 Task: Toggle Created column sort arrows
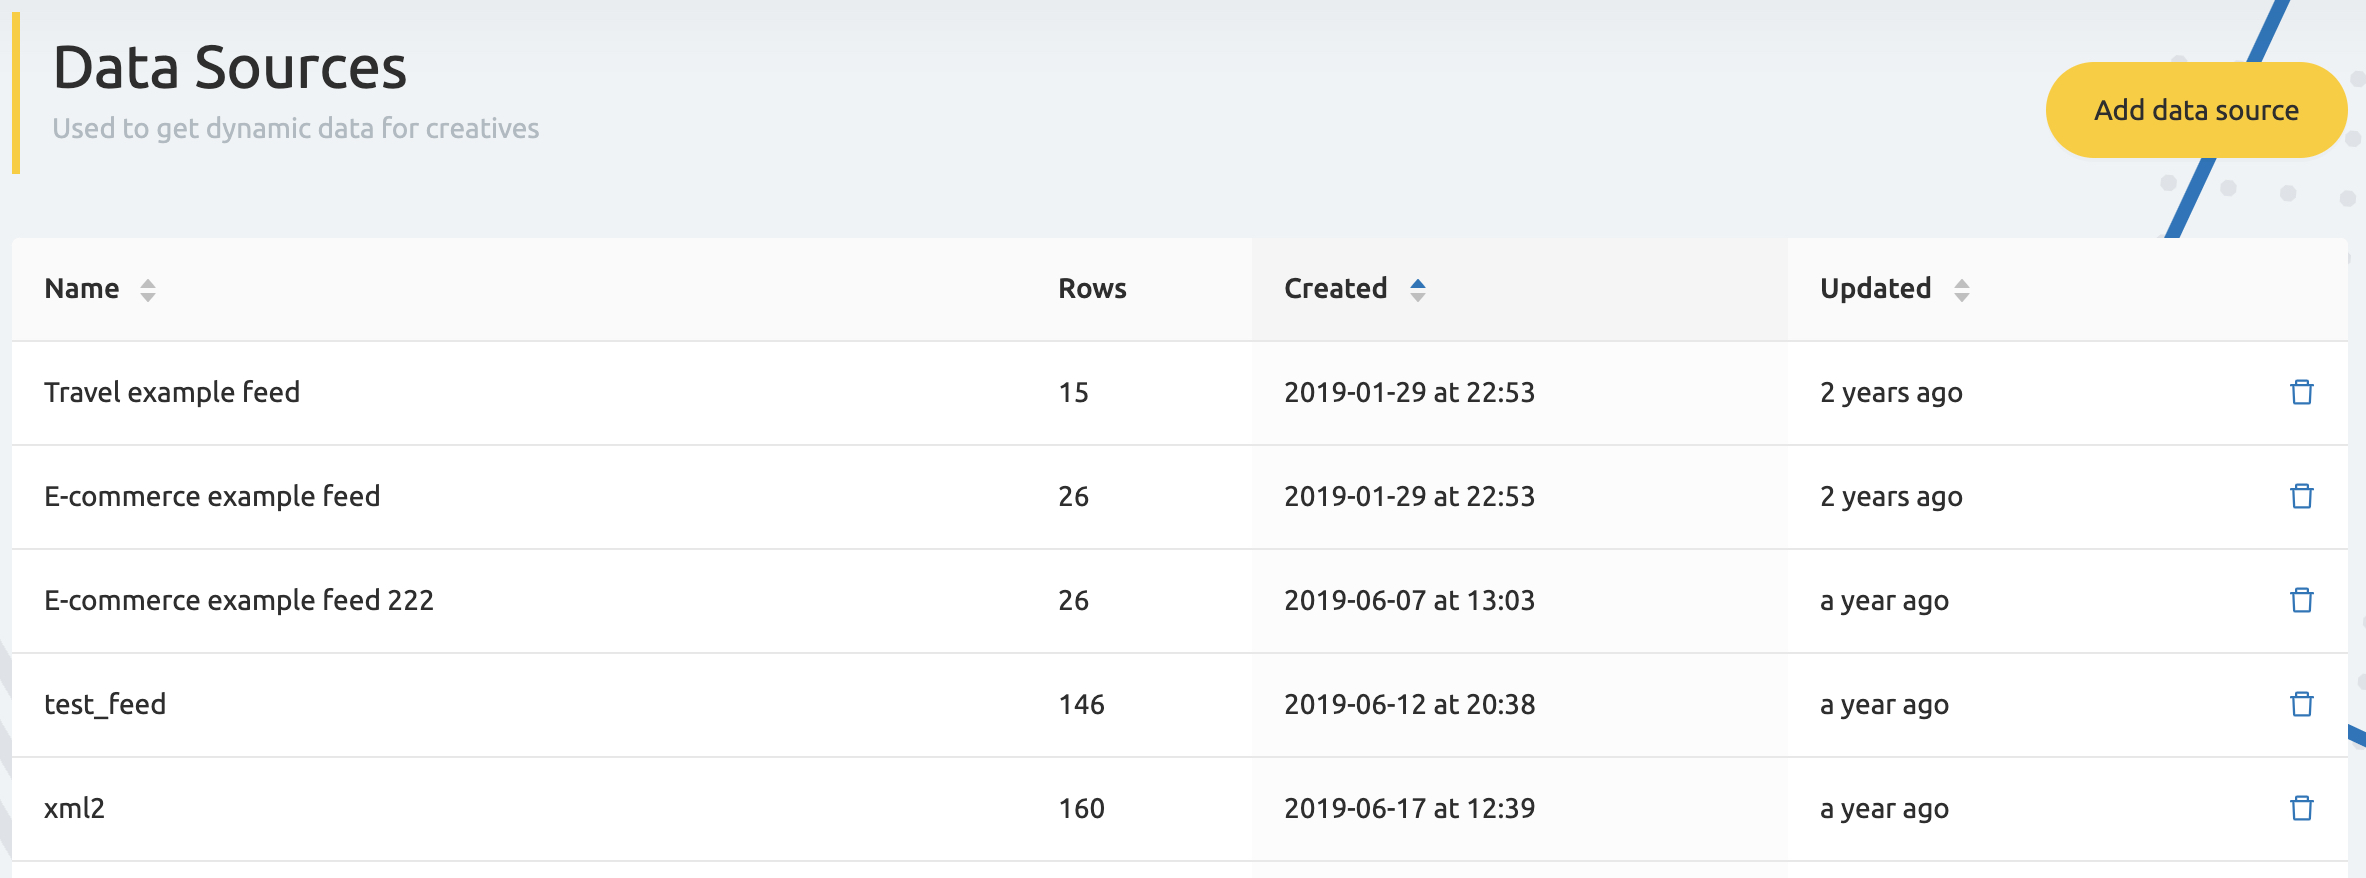1418,290
